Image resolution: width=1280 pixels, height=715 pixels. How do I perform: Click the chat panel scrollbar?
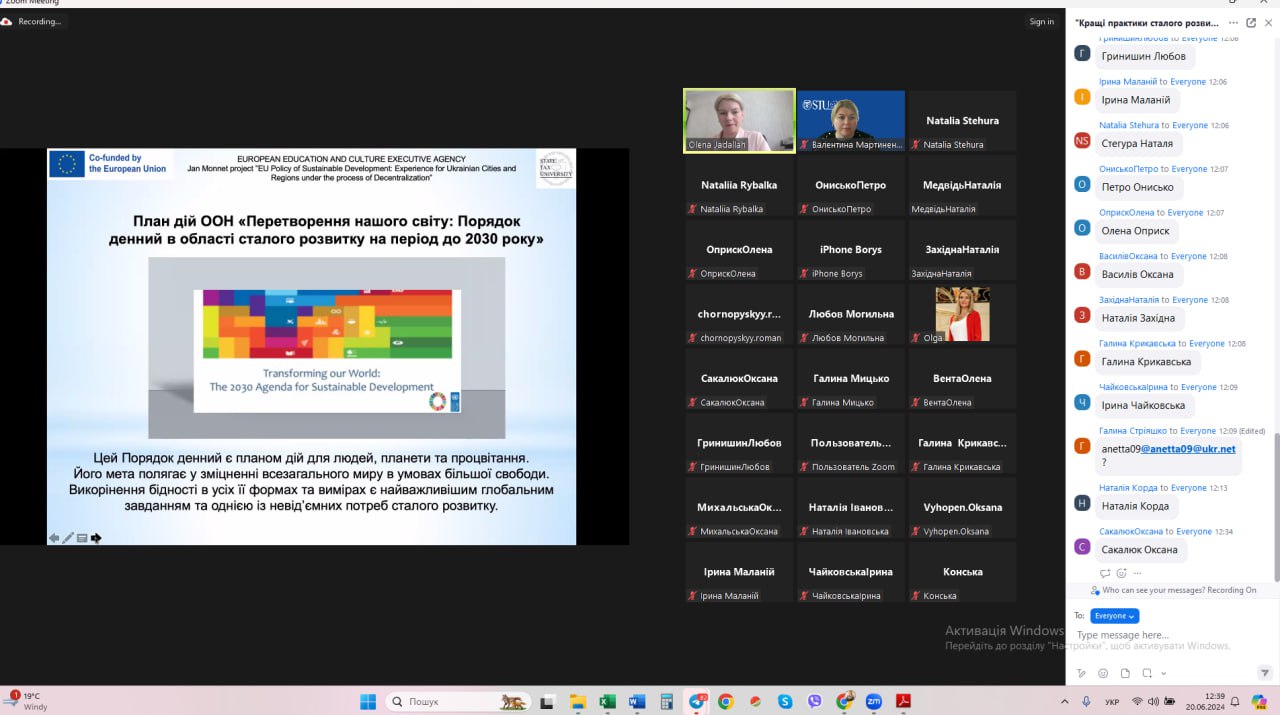1276,505
